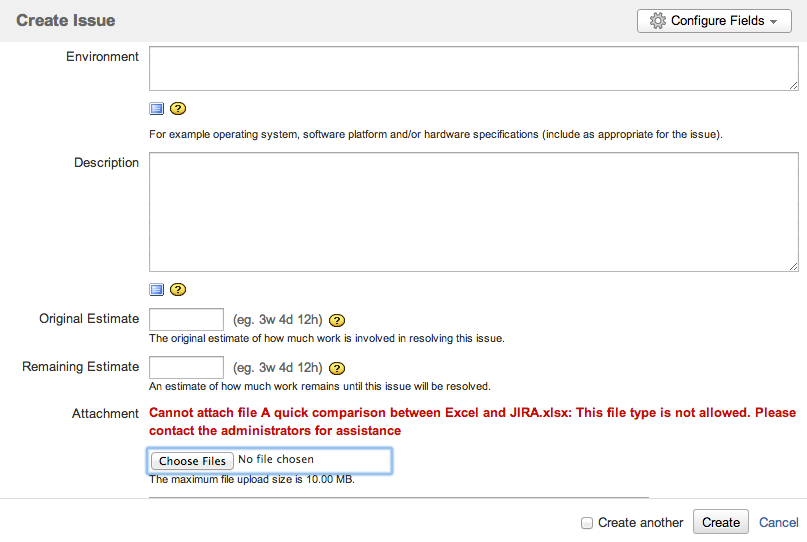Image resolution: width=807 pixels, height=542 pixels.
Task: Grab the Environment text area resize handle
Action: 793,85
